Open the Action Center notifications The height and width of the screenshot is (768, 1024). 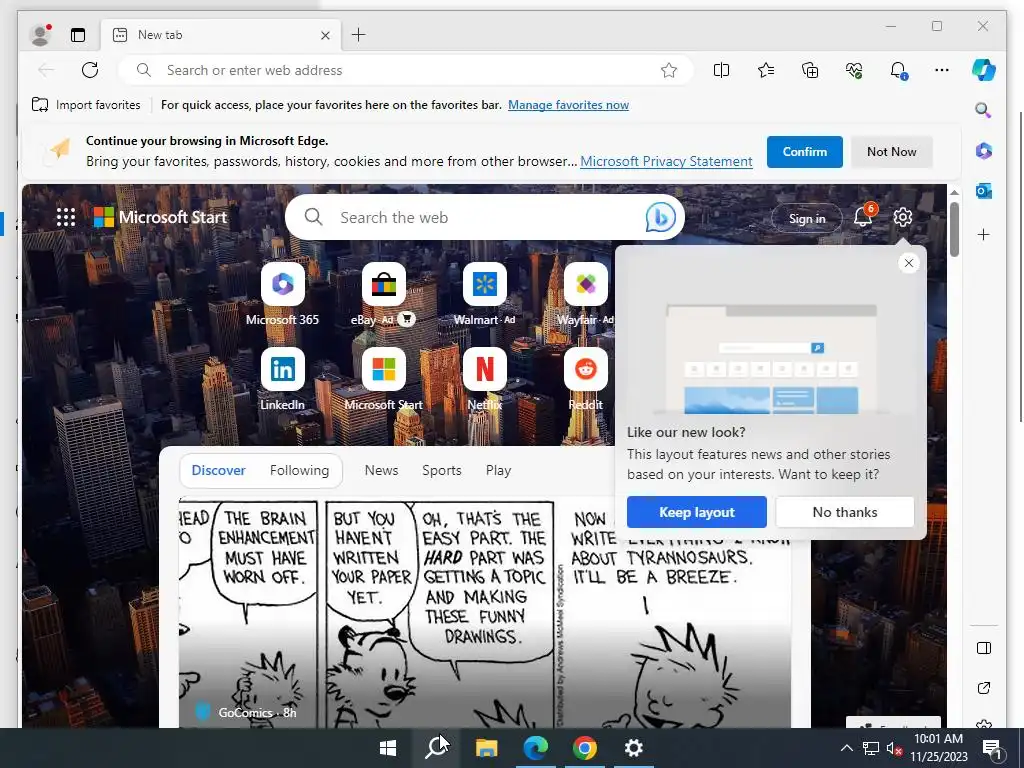(993, 749)
